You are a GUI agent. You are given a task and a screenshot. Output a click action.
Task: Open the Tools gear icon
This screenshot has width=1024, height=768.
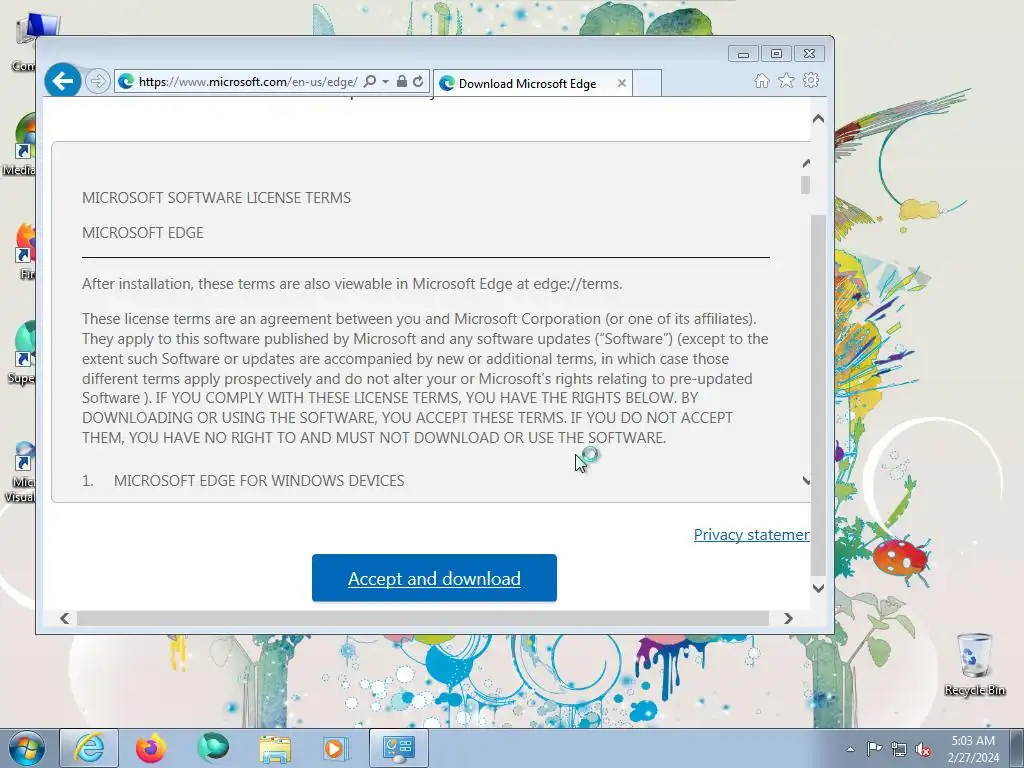click(x=811, y=80)
